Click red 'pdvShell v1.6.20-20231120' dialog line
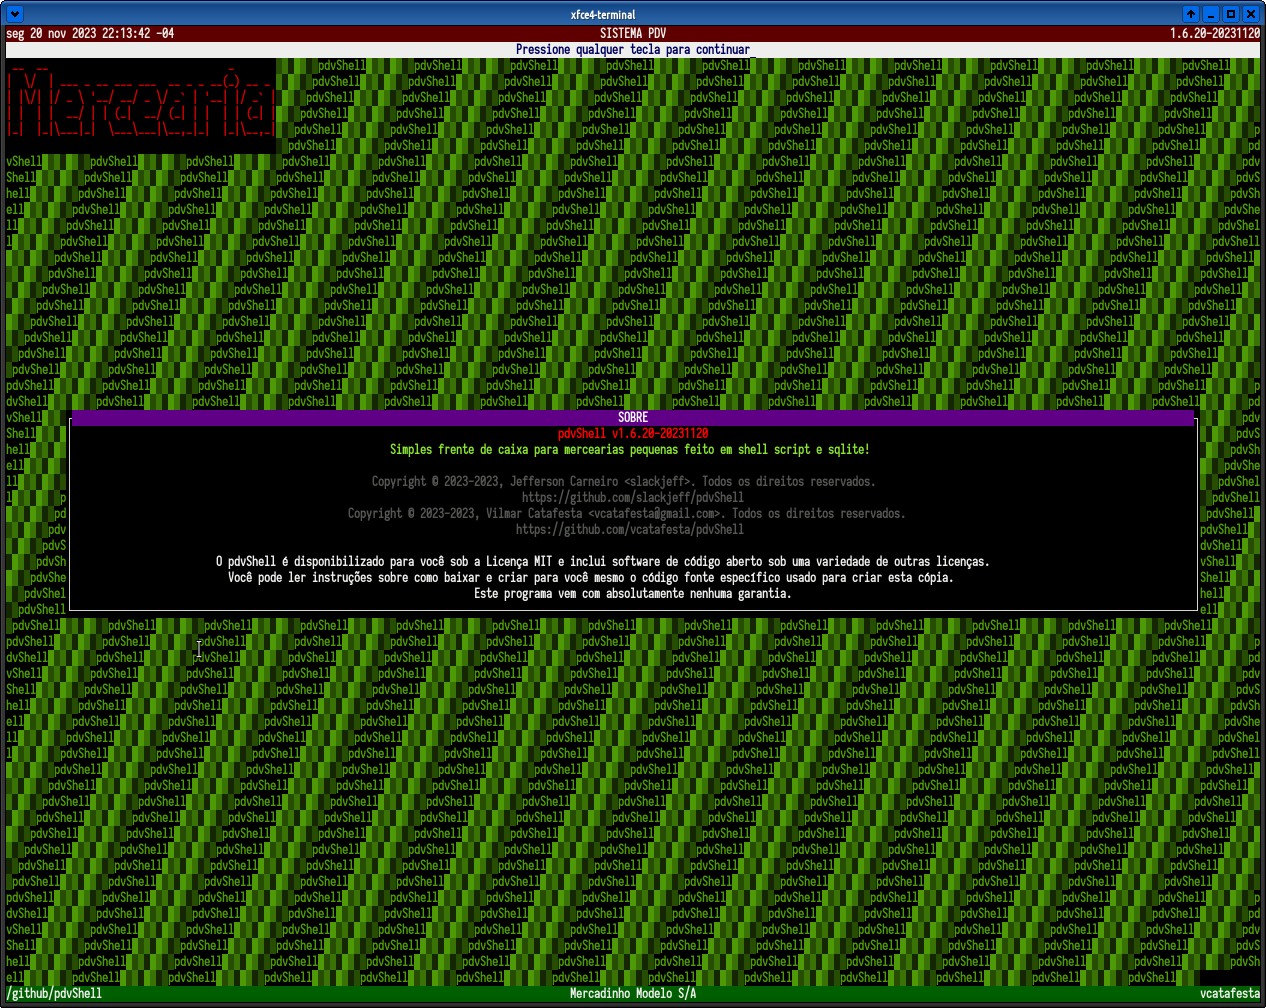The height and width of the screenshot is (1008, 1266). [633, 433]
